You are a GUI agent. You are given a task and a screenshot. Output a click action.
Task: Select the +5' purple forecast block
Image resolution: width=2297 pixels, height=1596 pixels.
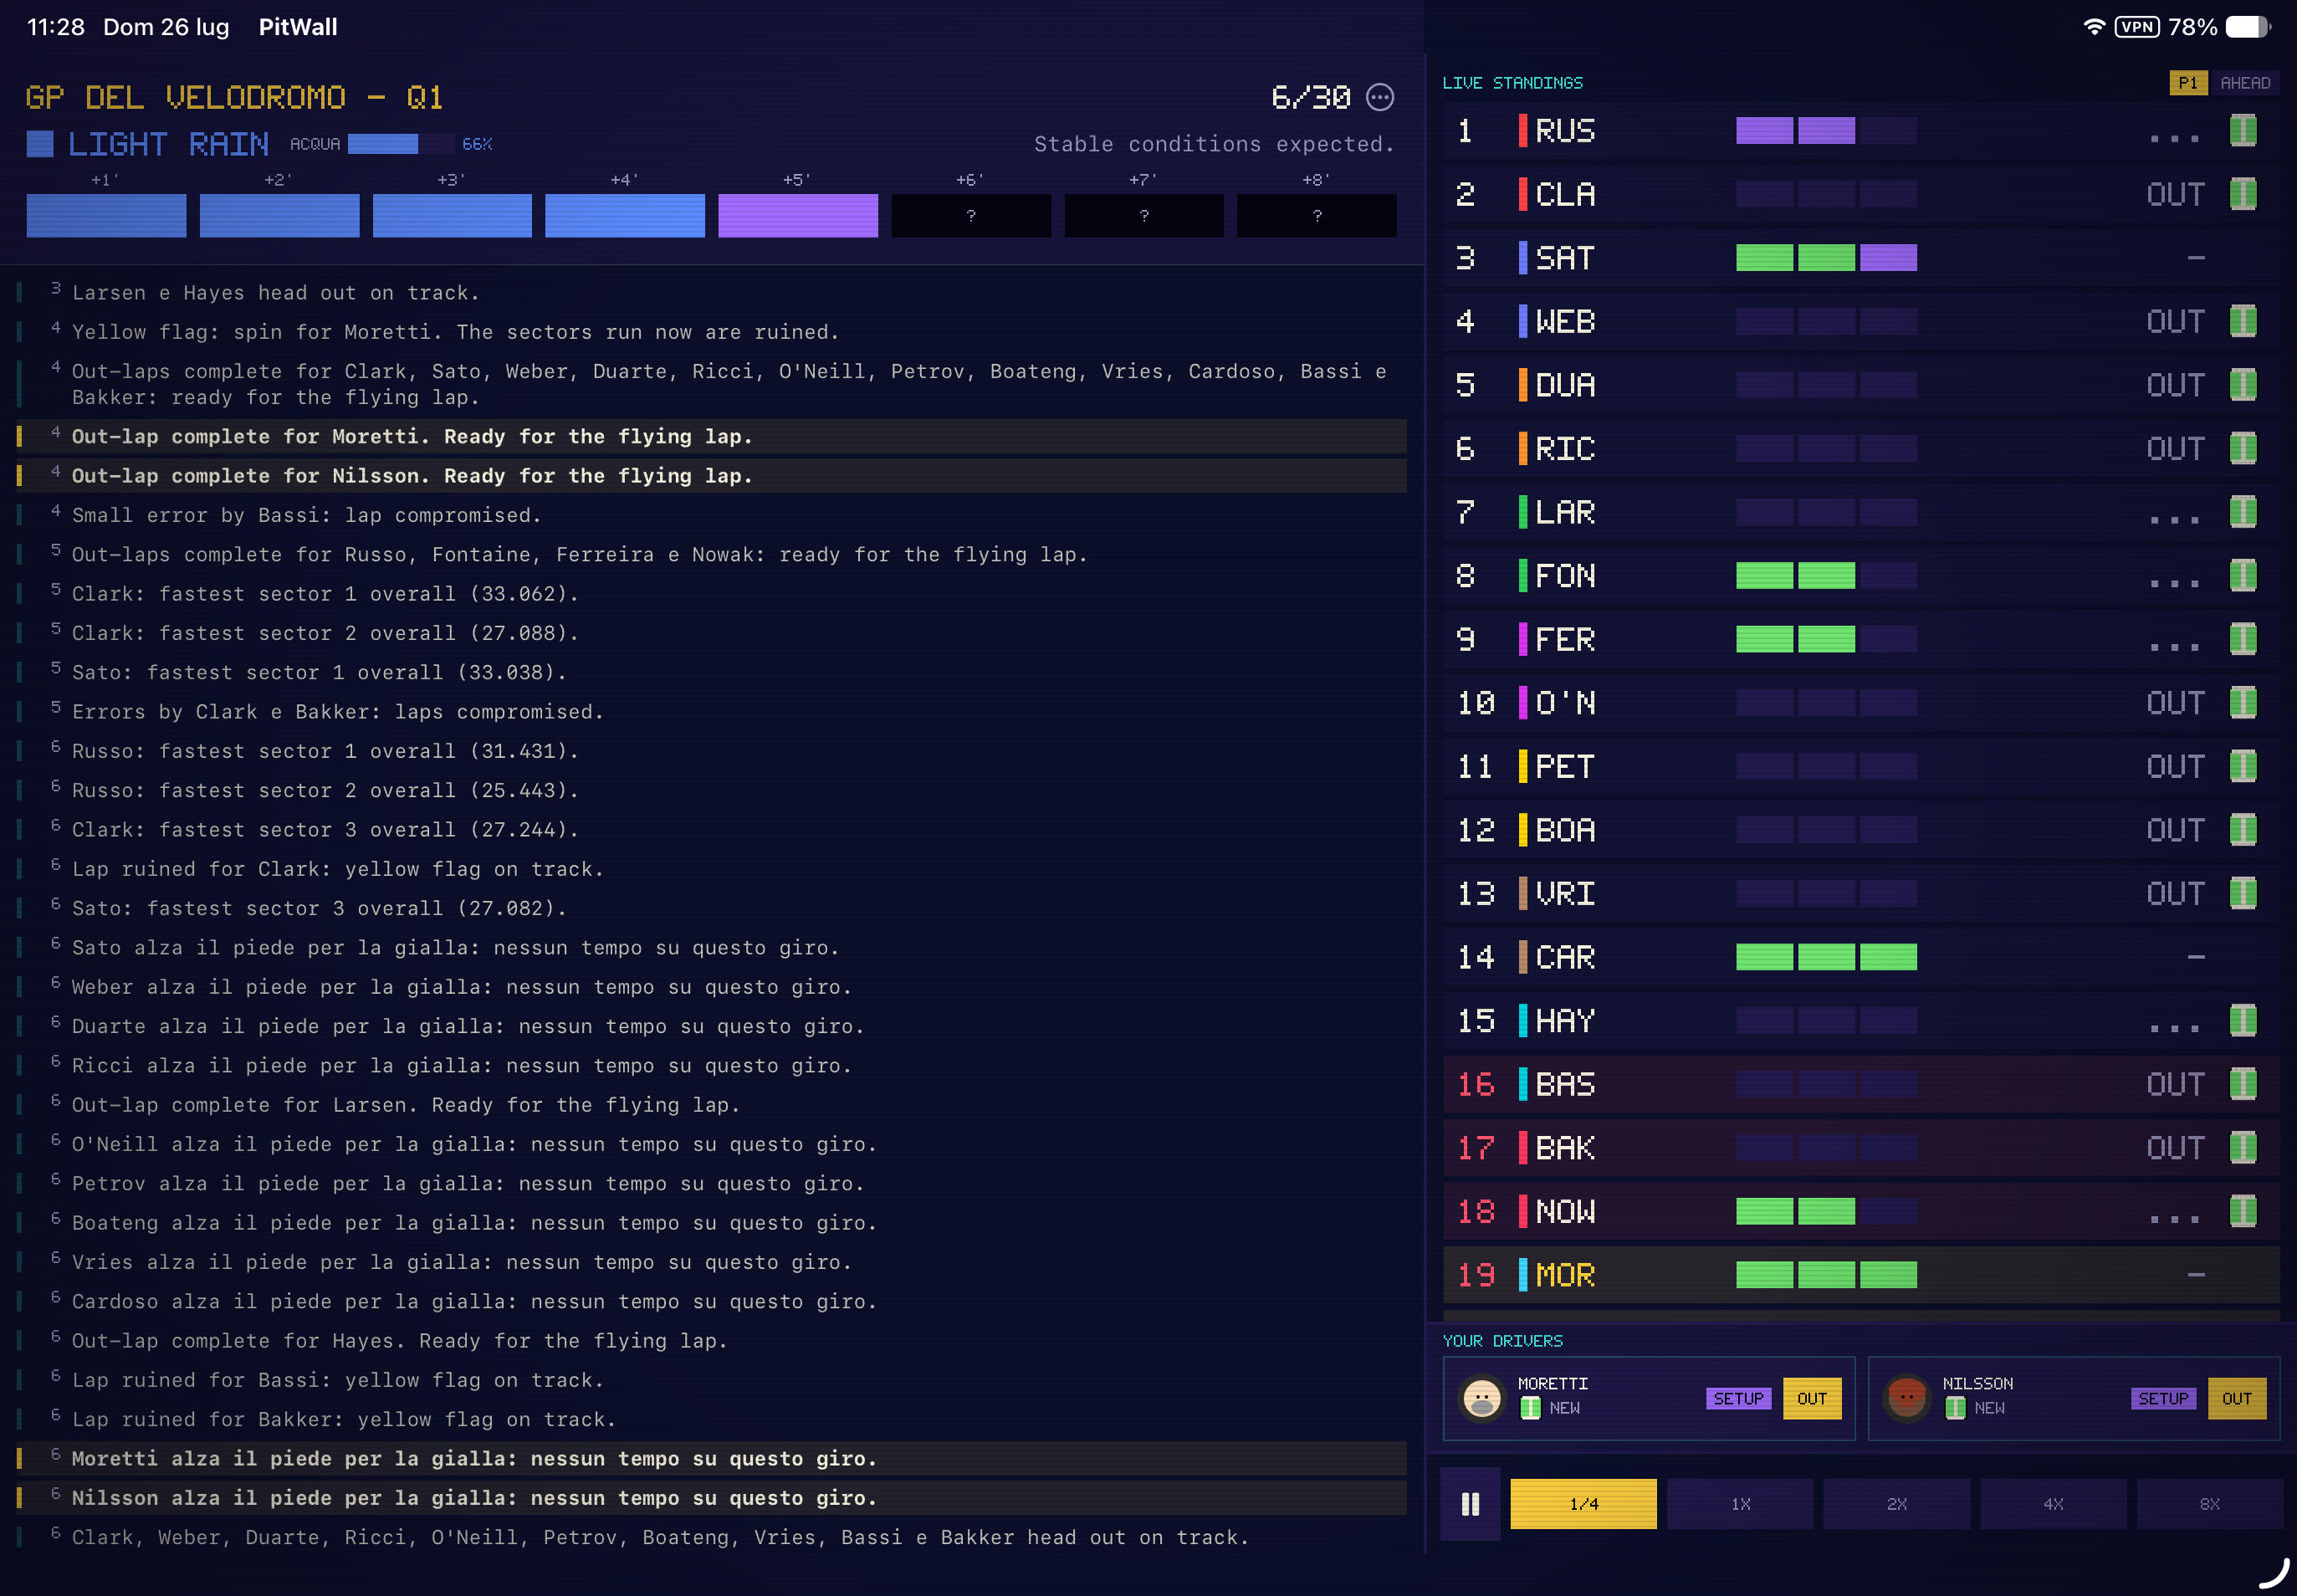click(x=798, y=215)
